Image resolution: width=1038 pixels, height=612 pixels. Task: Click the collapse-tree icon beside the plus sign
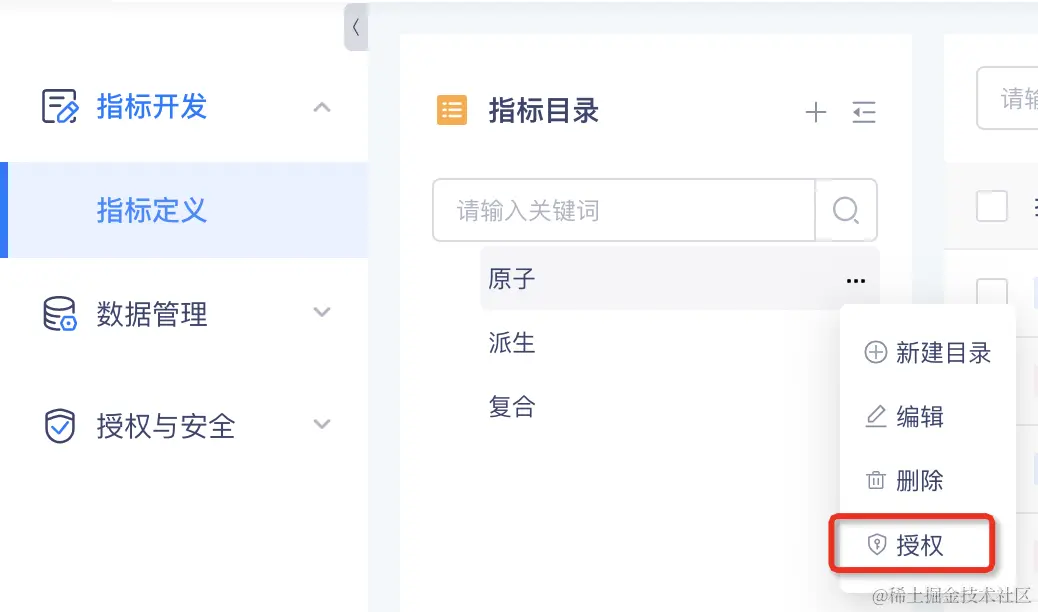coord(864,112)
